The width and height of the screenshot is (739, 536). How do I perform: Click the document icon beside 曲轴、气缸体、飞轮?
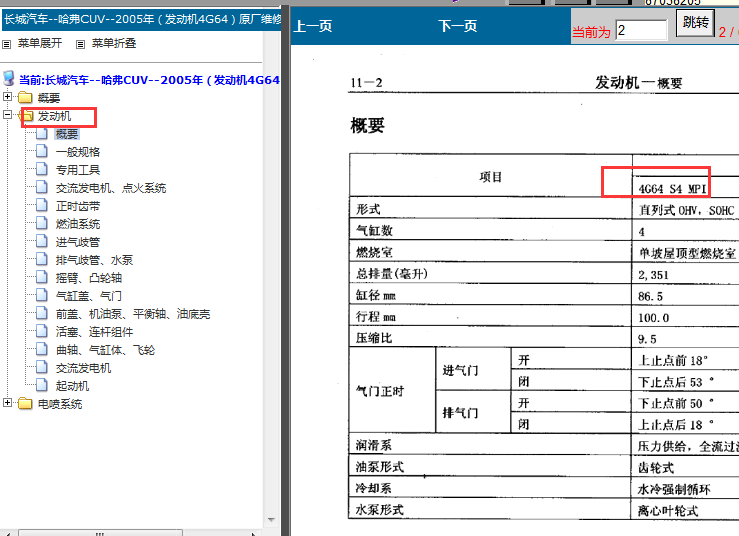tap(42, 349)
